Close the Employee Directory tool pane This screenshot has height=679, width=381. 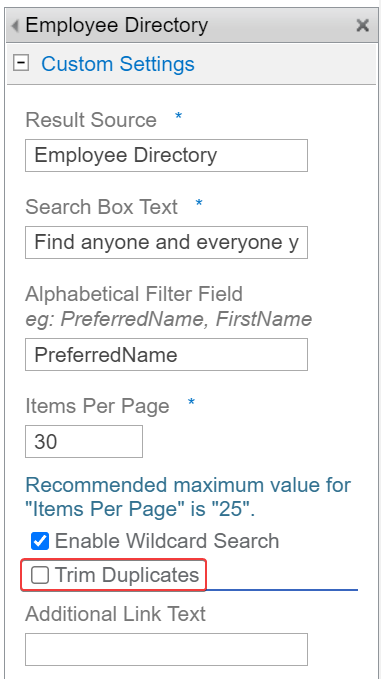click(362, 26)
